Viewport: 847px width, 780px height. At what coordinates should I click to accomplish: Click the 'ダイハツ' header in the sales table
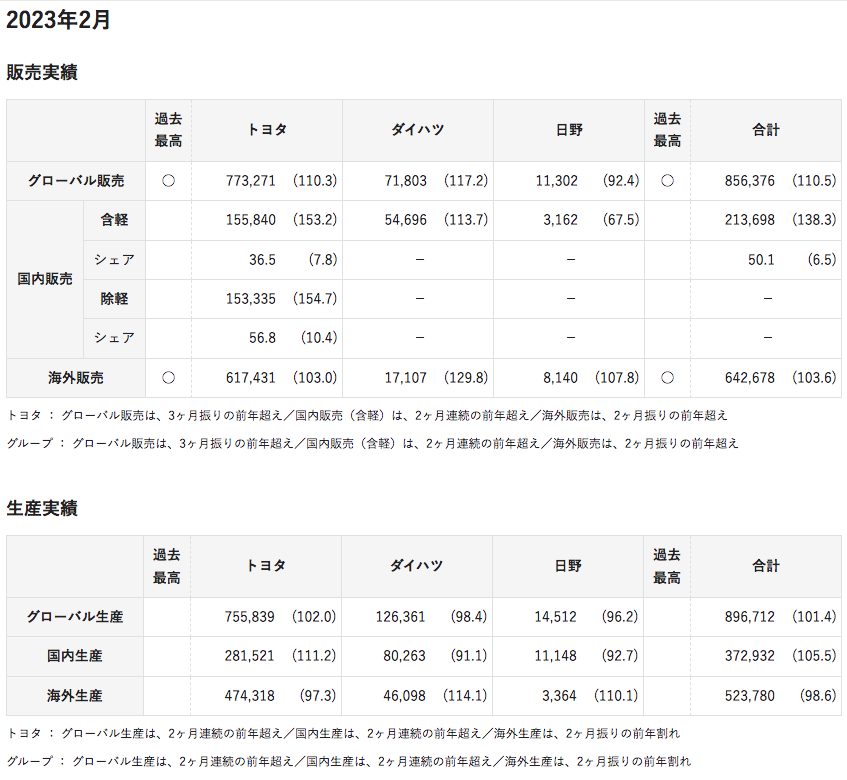(418, 130)
